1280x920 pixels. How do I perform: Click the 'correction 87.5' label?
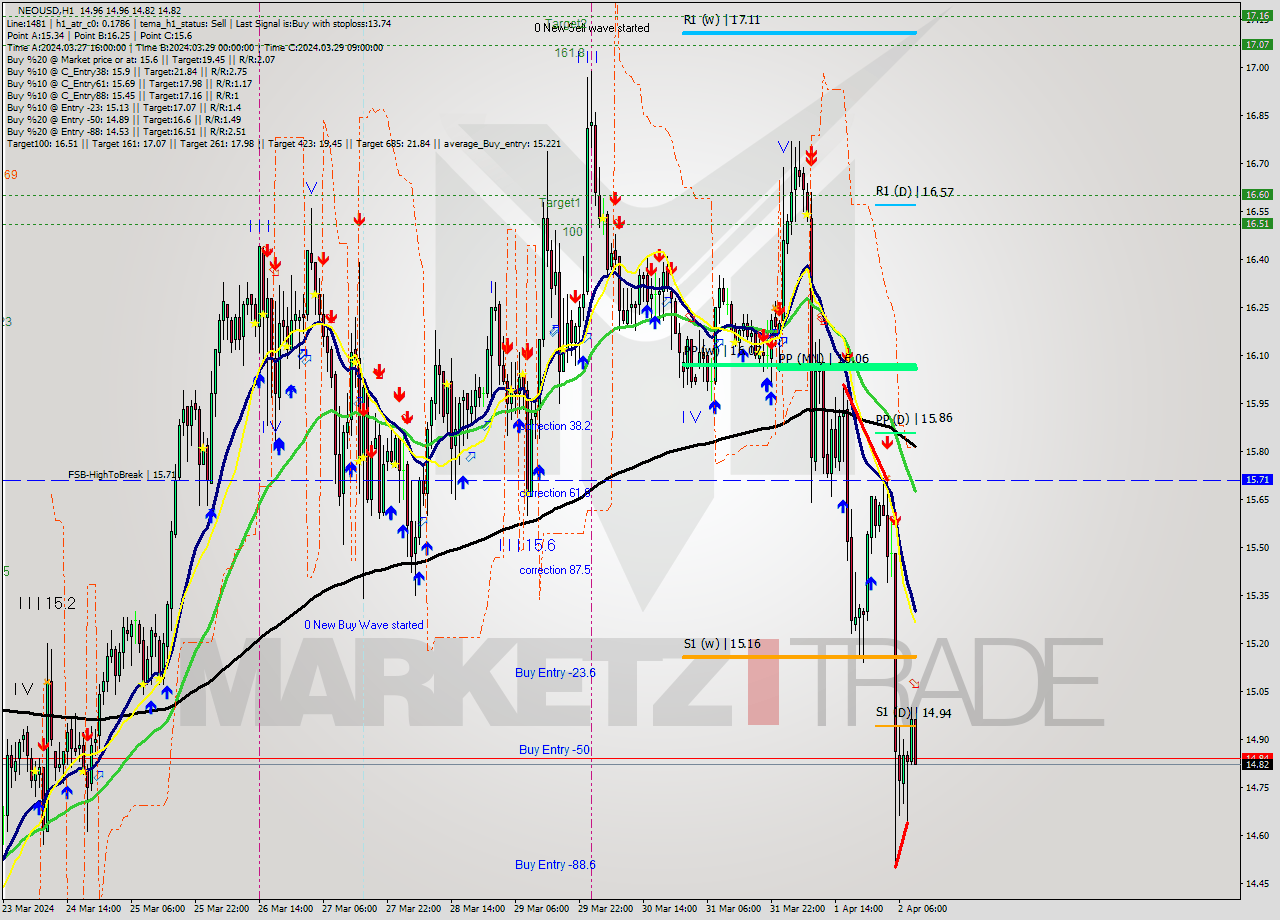click(x=555, y=570)
